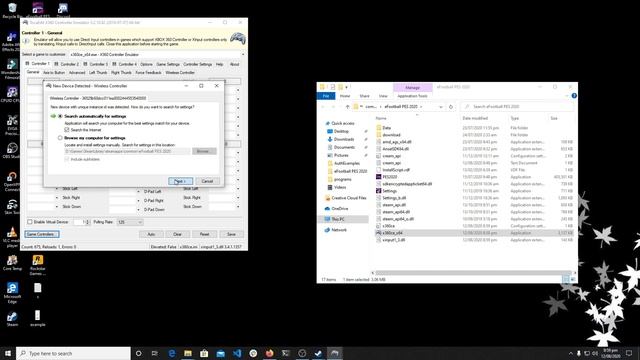Switch to the Game Settings tab
Image resolution: width=640 pixels, height=360 pixels.
[x=168, y=64]
